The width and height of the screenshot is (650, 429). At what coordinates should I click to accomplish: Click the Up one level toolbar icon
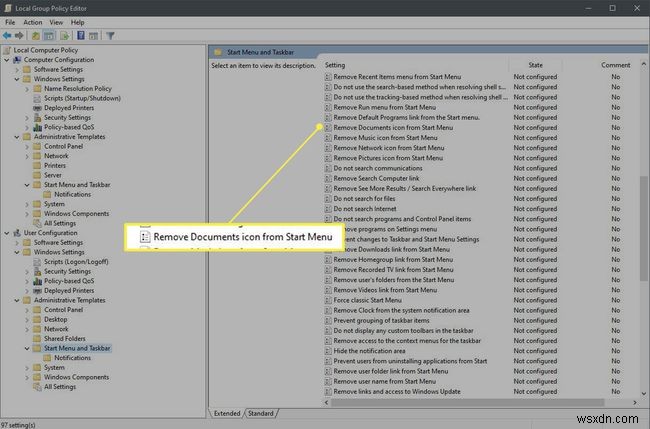point(36,36)
